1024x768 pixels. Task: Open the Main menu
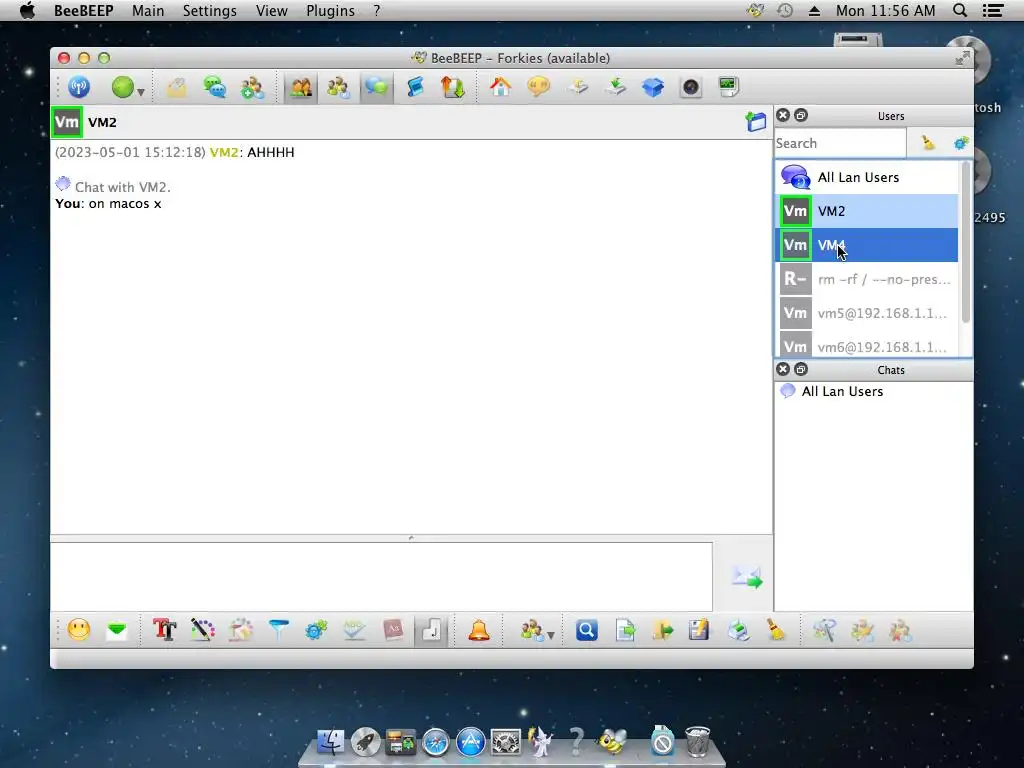(148, 10)
